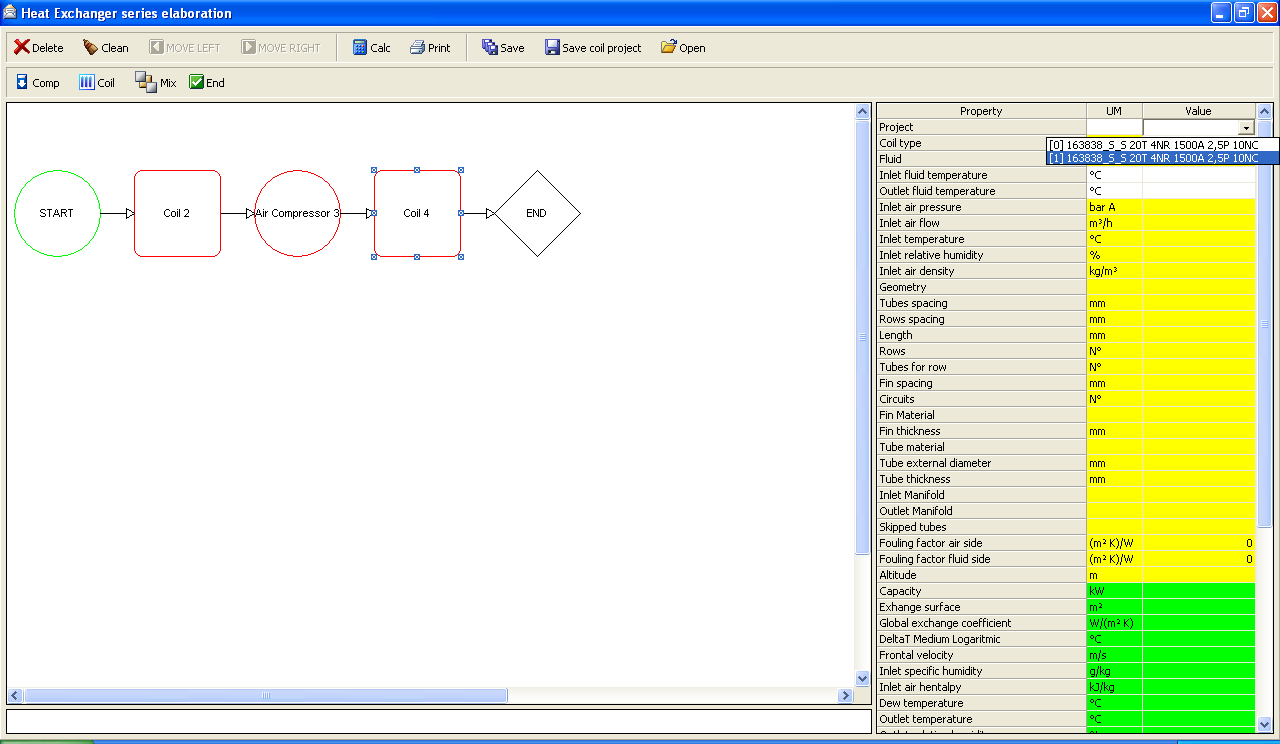Add a compressor with the Comp button

[x=38, y=83]
